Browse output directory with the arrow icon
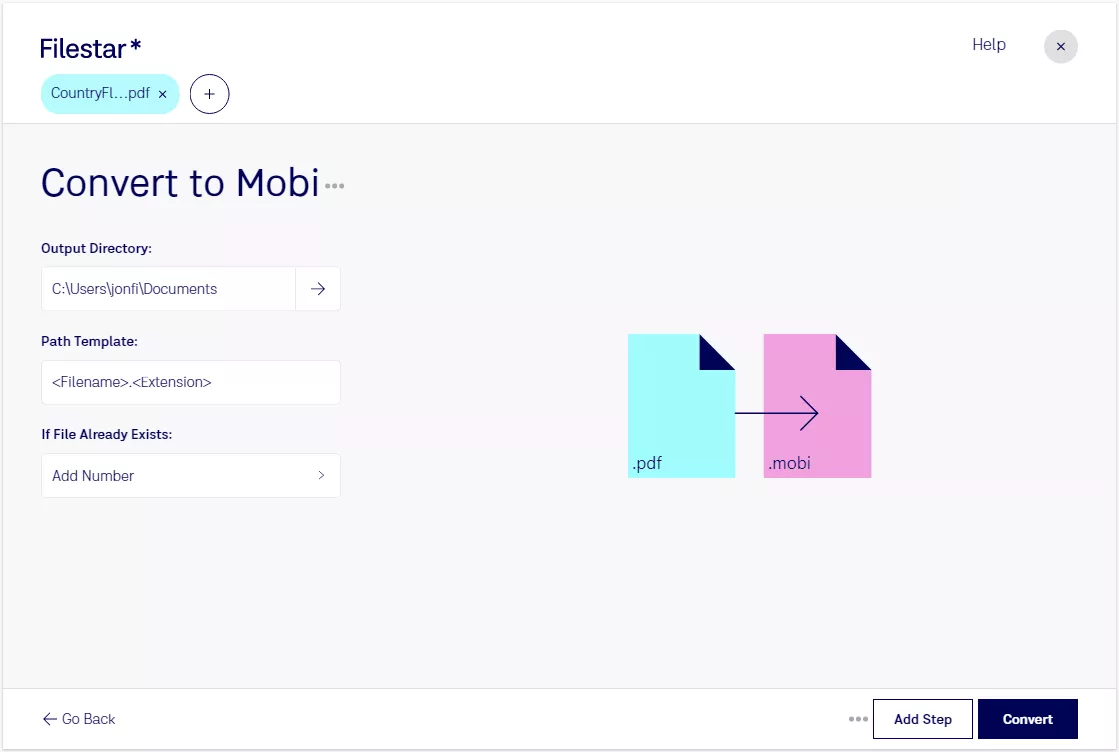 318,289
